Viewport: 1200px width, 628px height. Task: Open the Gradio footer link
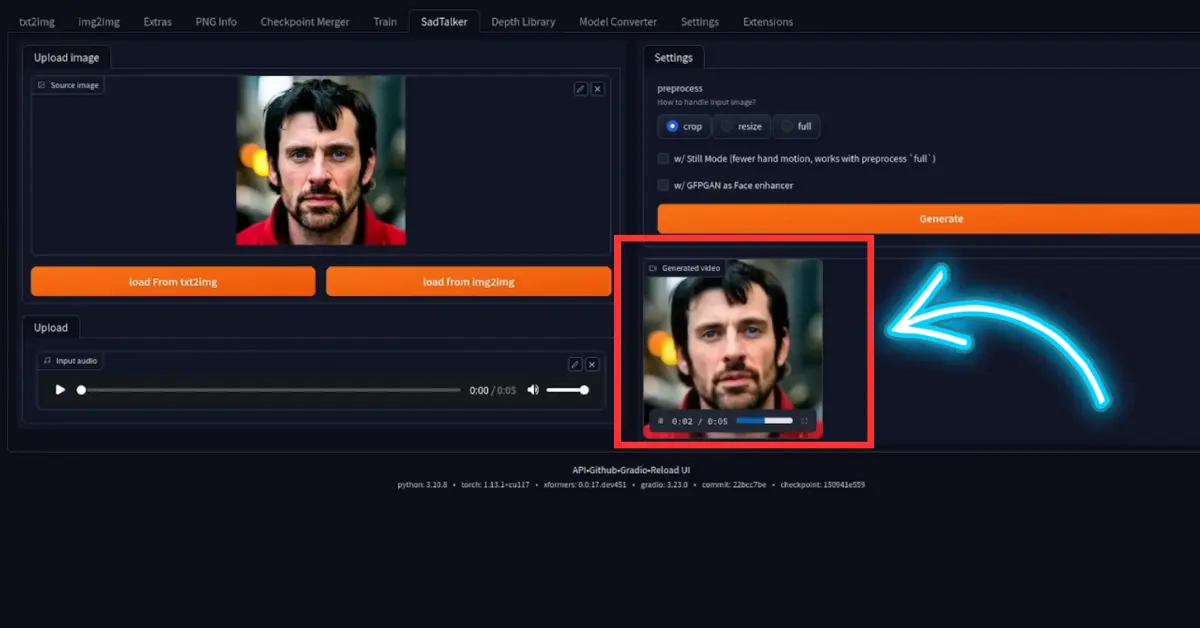tap(633, 469)
